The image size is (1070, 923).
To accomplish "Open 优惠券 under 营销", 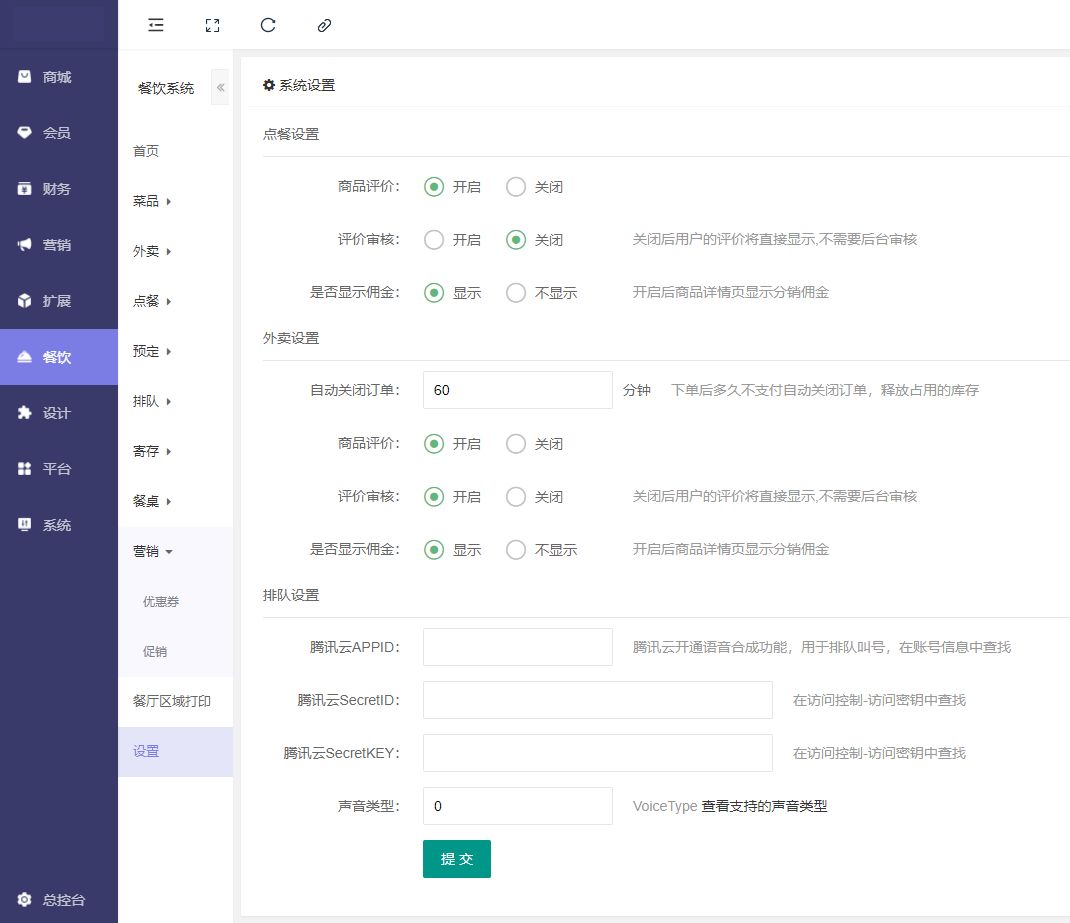I will (x=161, y=602).
